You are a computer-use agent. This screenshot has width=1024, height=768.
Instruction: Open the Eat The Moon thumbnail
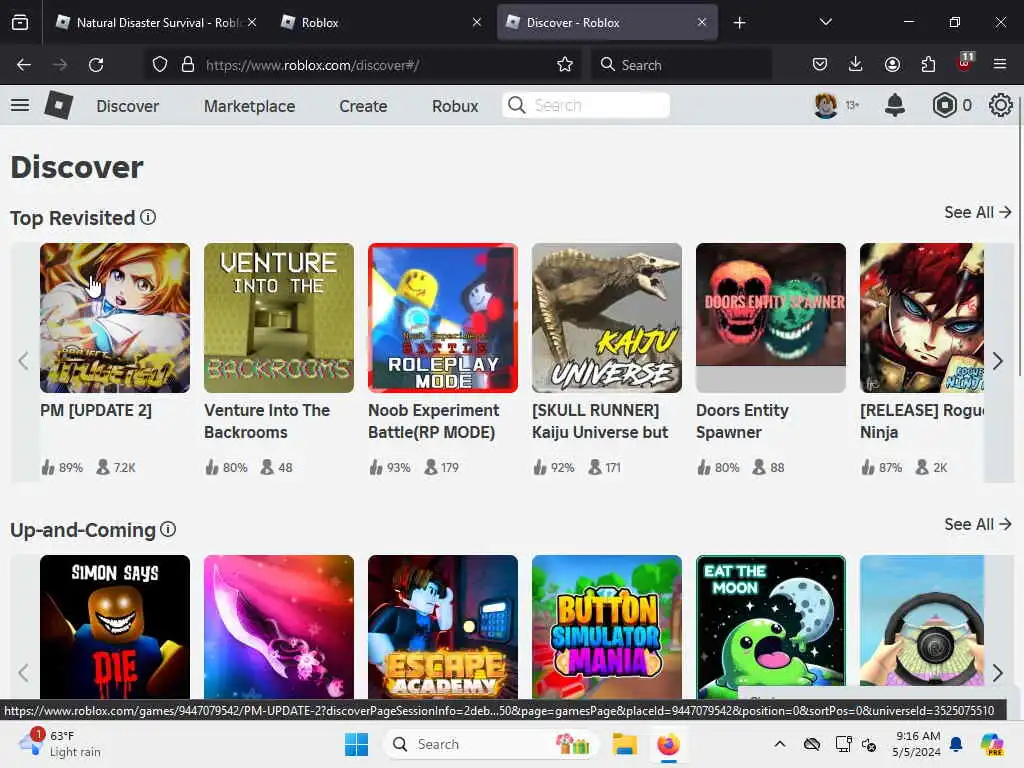(771, 627)
